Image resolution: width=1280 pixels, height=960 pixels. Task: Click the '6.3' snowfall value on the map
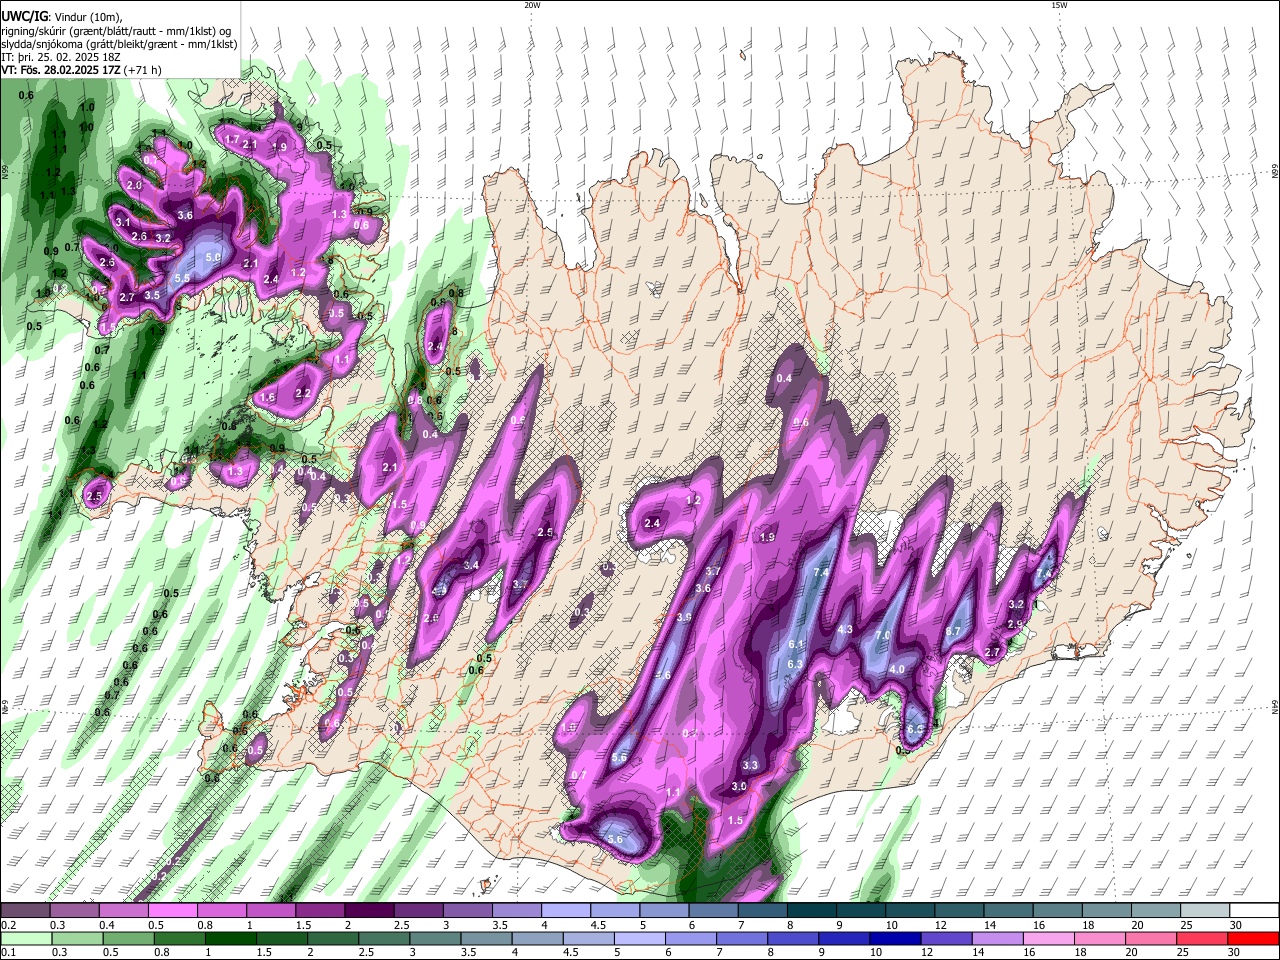[x=796, y=664]
